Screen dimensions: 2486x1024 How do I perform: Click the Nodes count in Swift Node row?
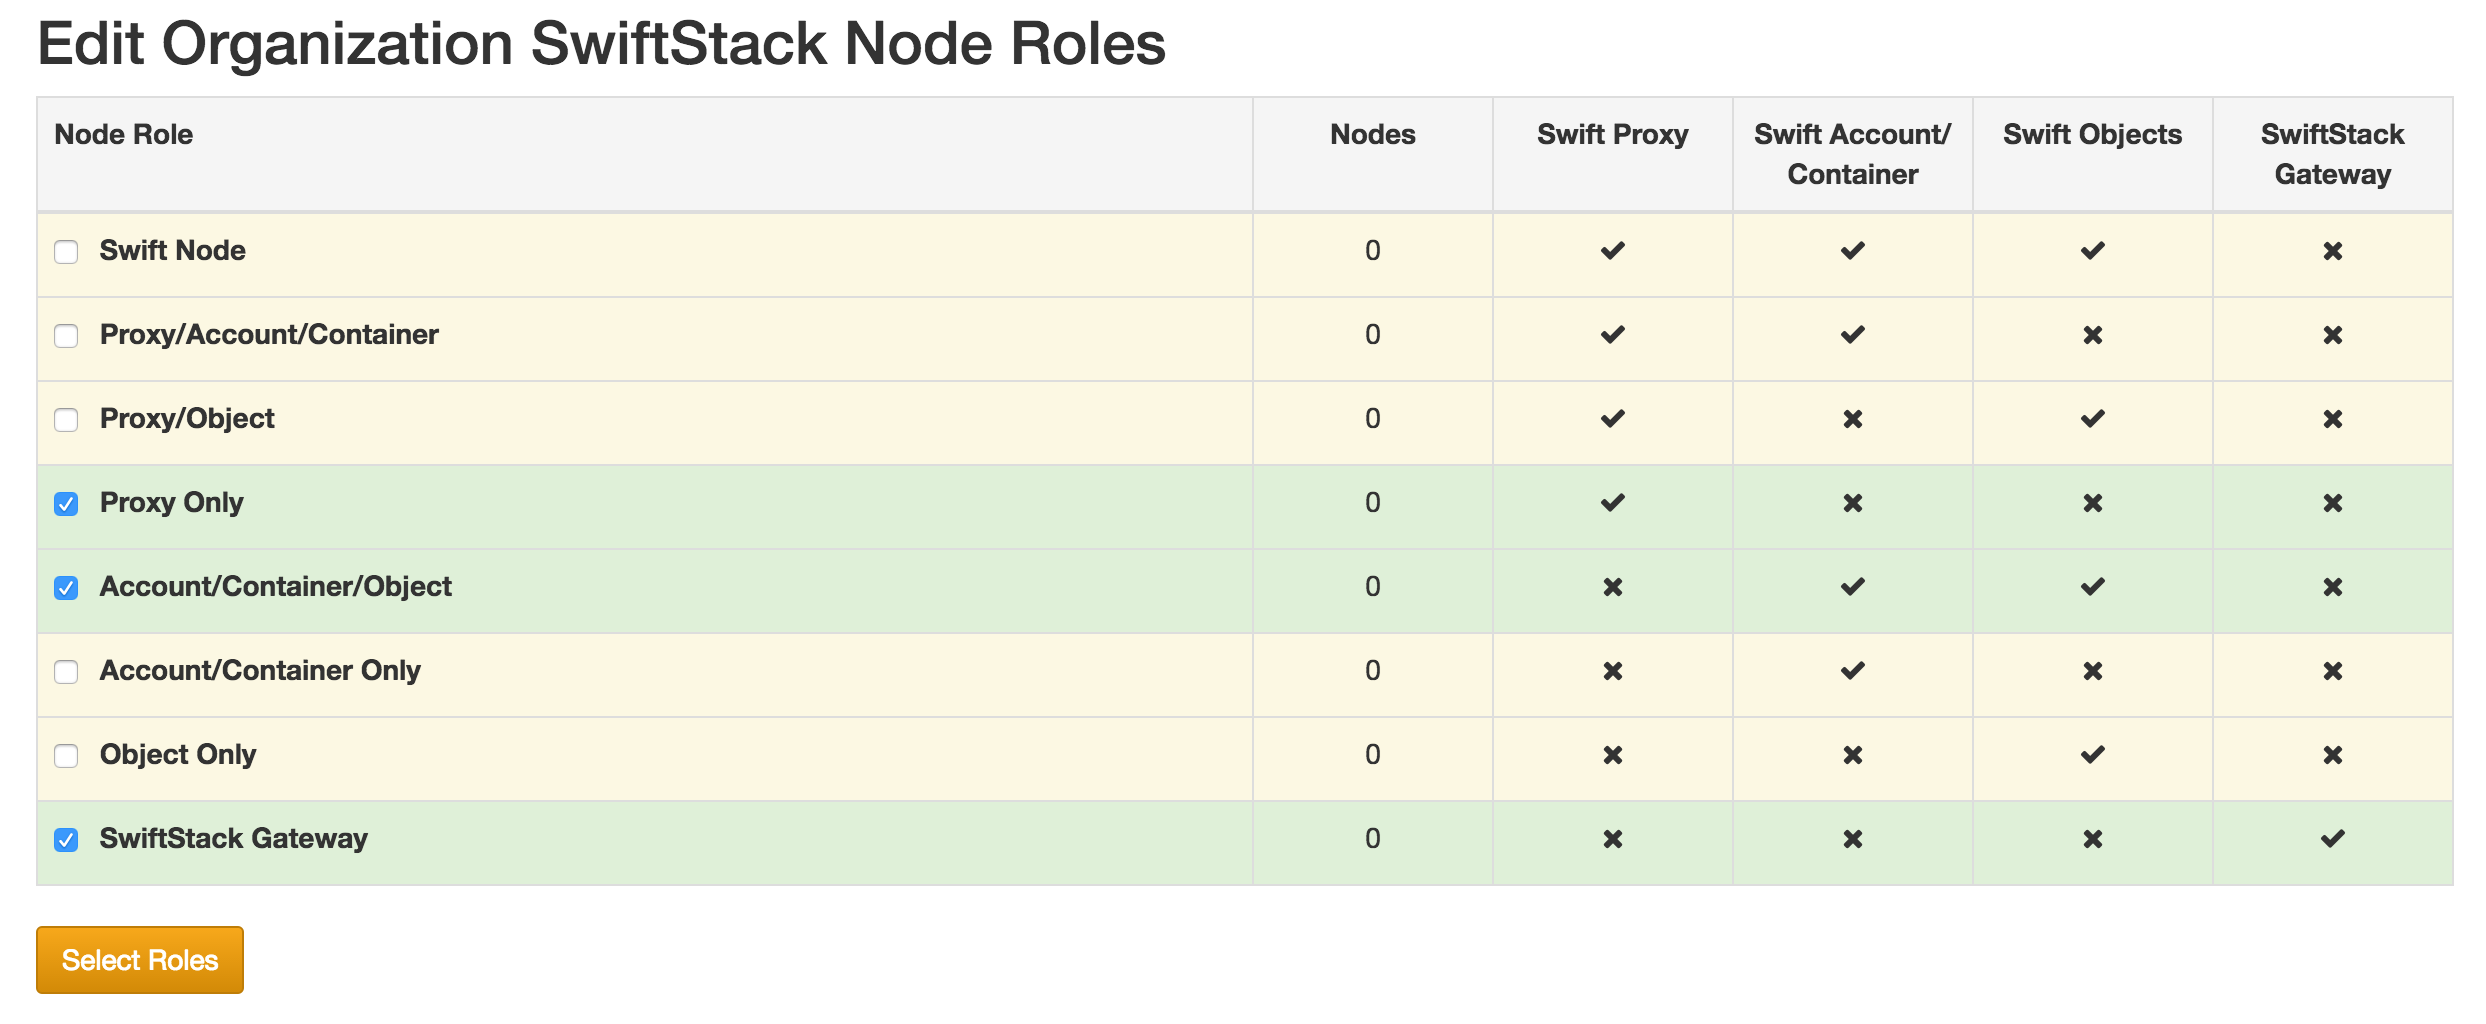pyautogui.click(x=1373, y=250)
